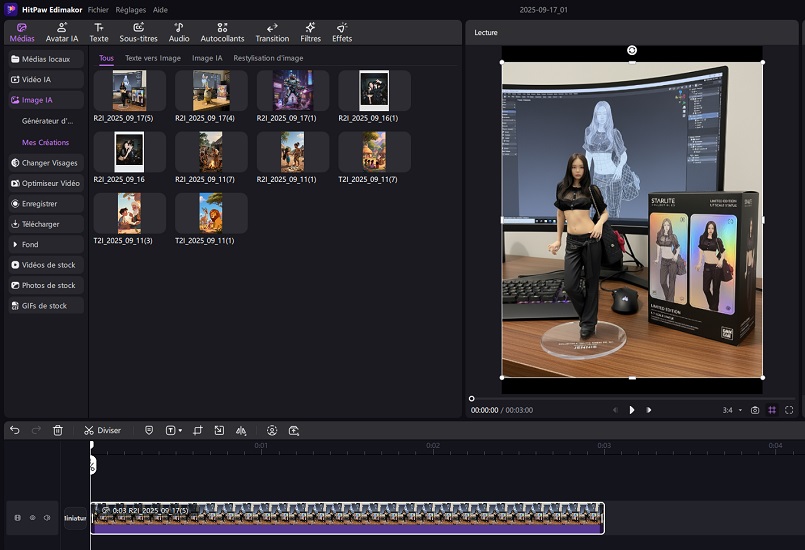This screenshot has height=550, width=805.
Task: Click the add-to-cloud export icon
Action: (294, 430)
